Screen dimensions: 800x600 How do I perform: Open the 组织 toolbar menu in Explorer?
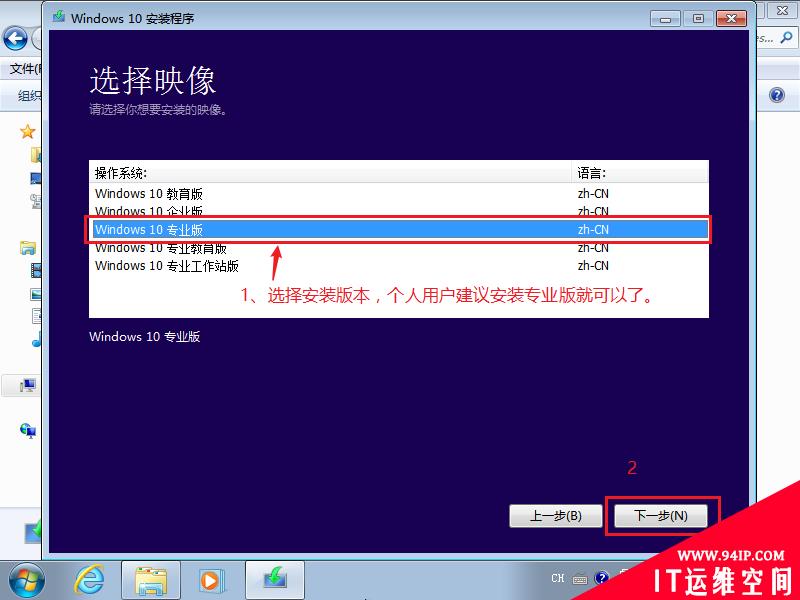[29, 95]
